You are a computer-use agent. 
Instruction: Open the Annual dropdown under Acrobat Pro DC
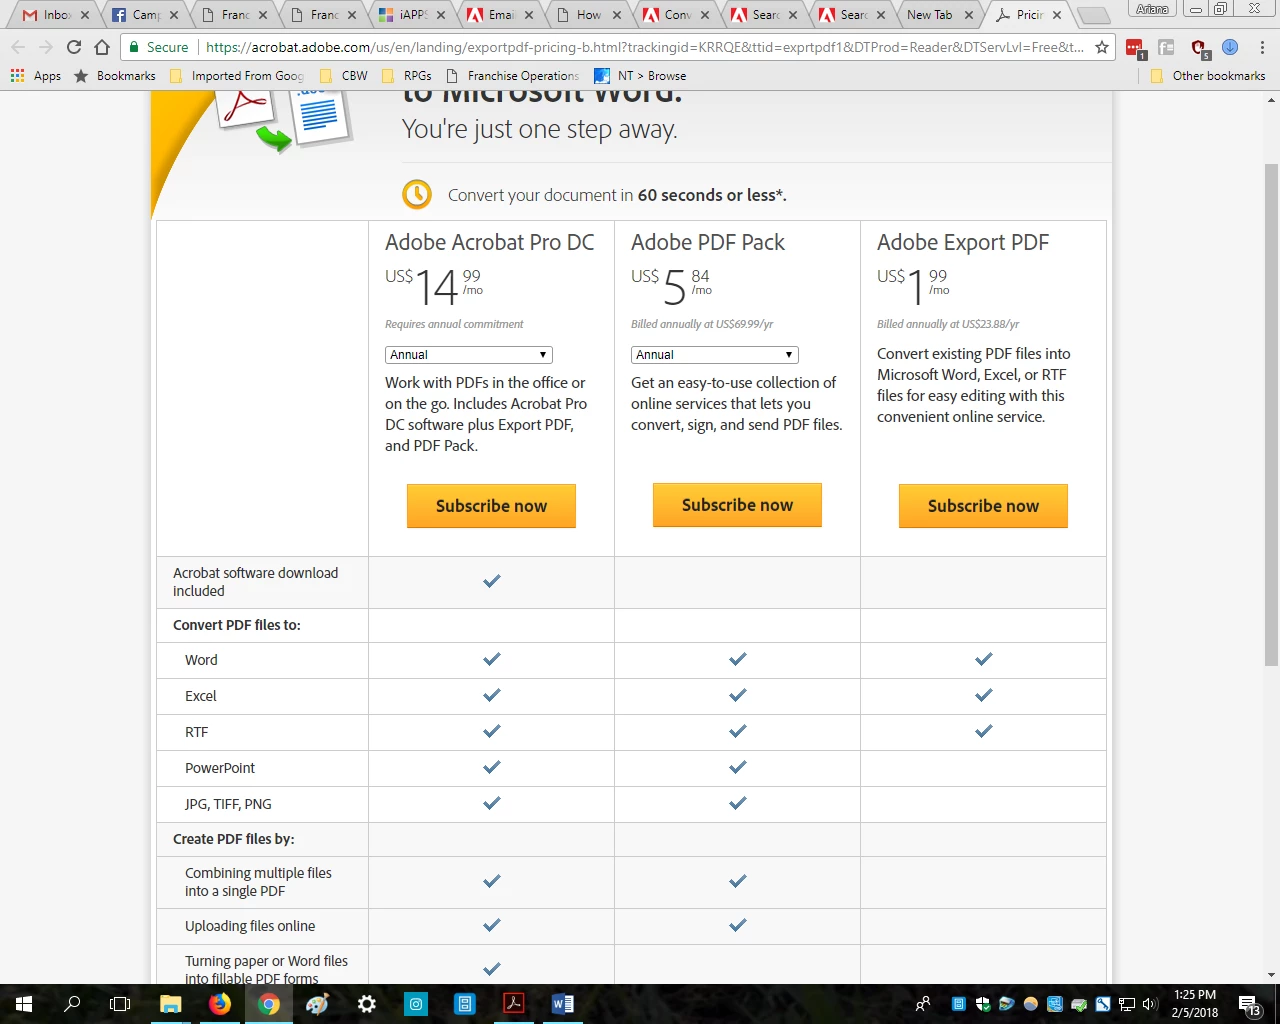[469, 355]
